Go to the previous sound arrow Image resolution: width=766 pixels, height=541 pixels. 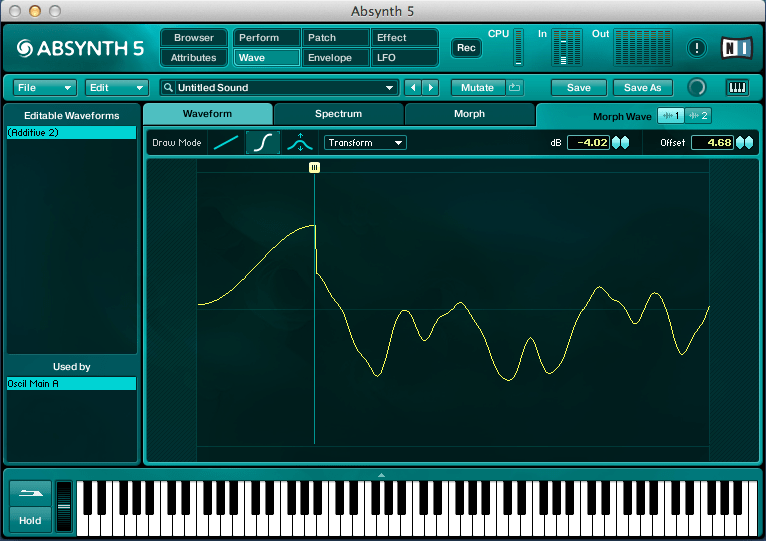413,88
